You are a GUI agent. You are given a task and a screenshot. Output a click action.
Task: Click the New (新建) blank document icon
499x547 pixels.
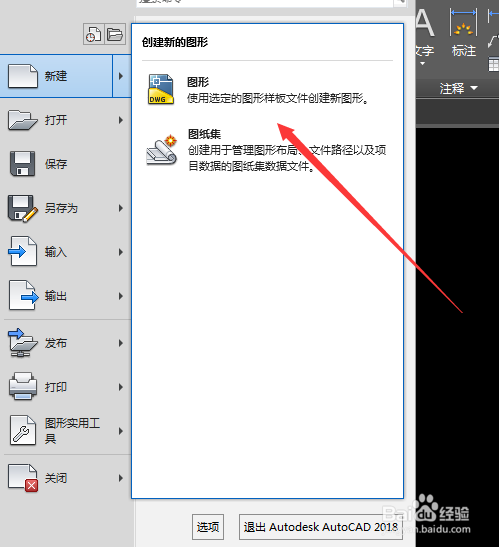23,76
